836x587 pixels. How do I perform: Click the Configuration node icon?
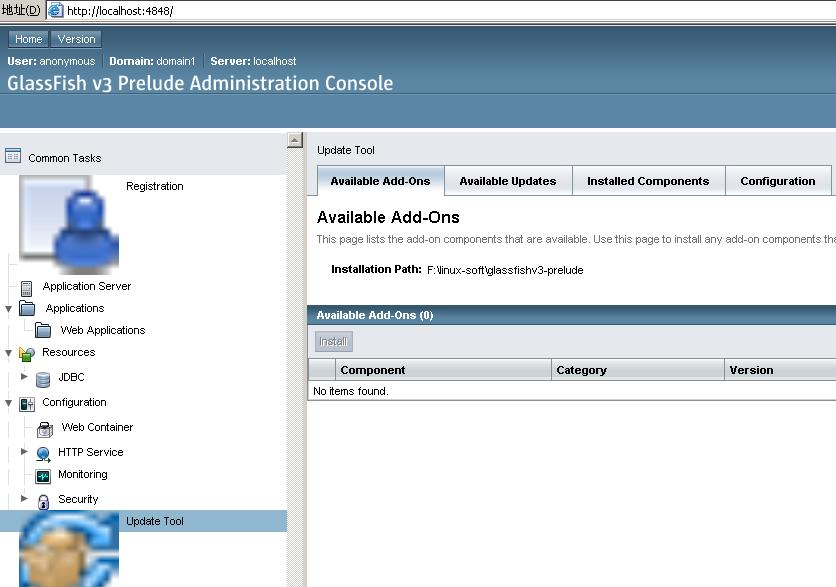coord(27,404)
